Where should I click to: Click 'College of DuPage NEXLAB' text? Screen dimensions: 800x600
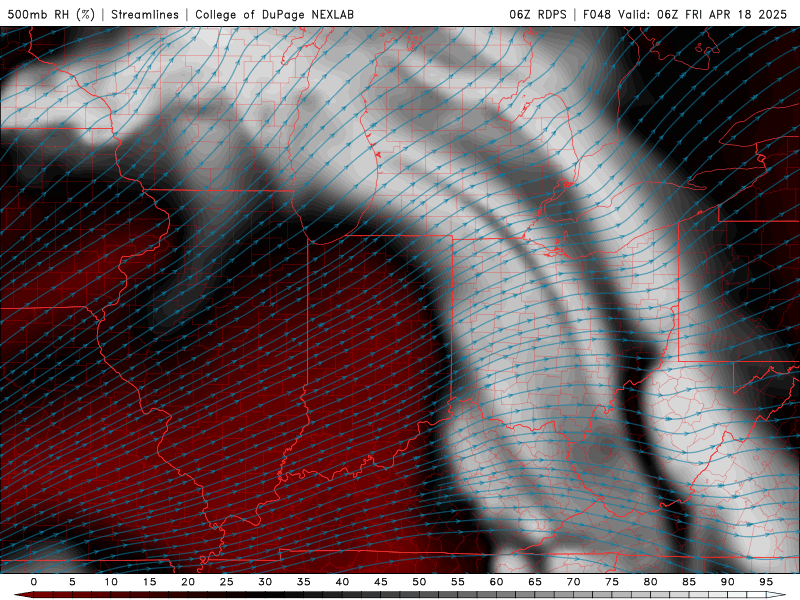click(274, 14)
